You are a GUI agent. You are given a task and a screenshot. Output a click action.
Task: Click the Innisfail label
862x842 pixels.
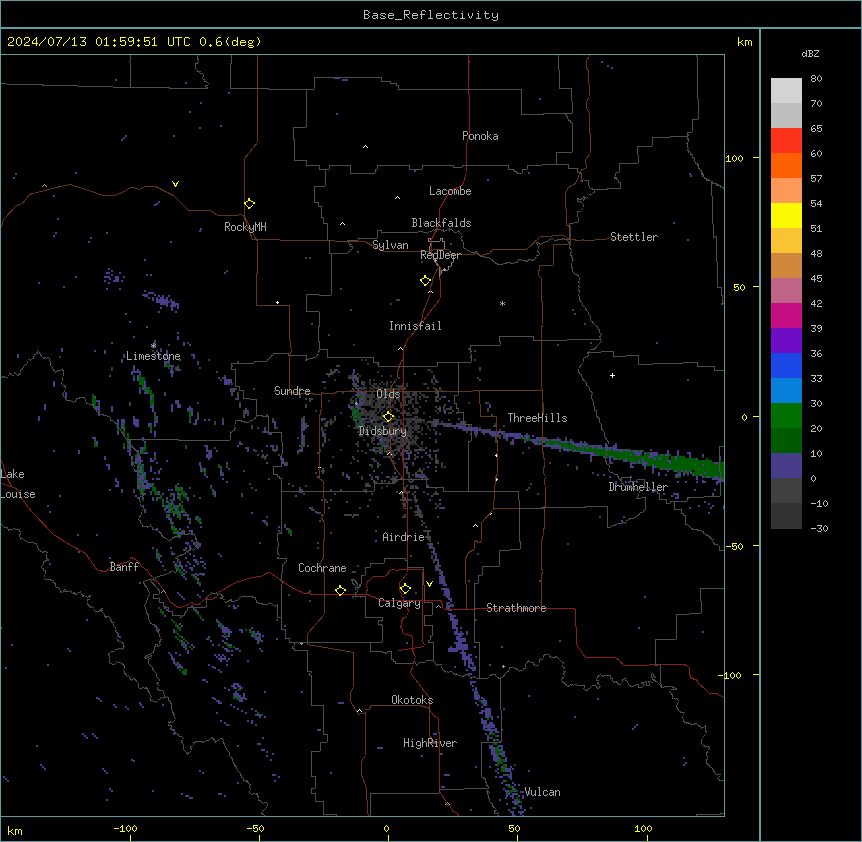[x=415, y=326]
